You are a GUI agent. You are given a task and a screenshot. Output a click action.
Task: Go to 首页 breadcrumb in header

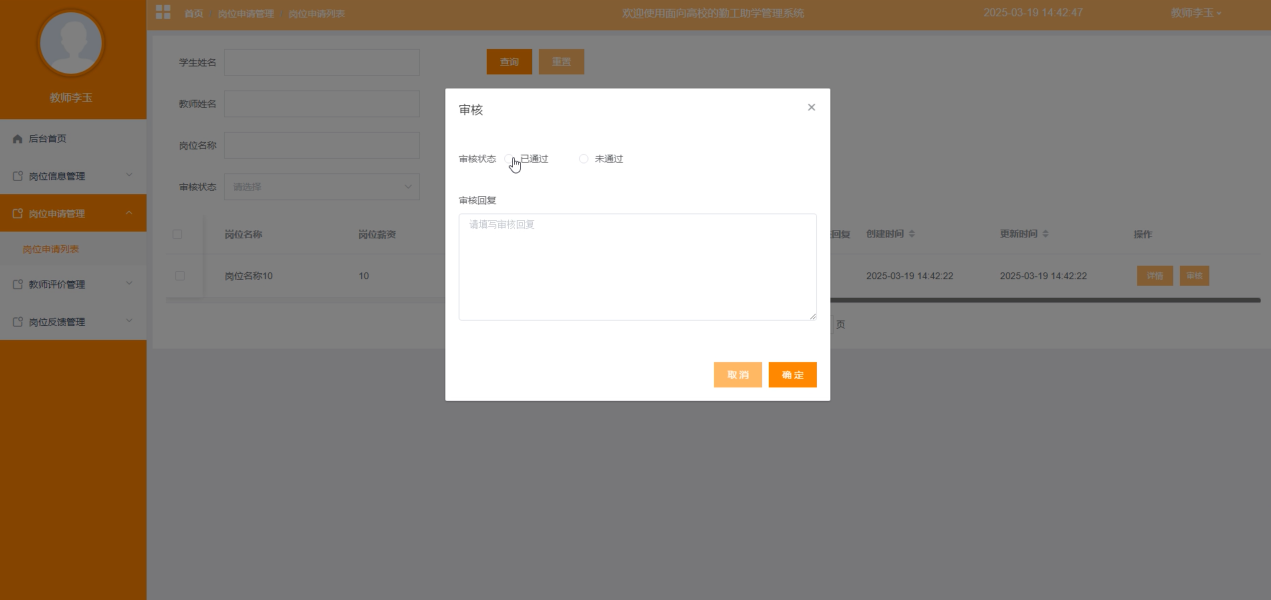(x=194, y=14)
